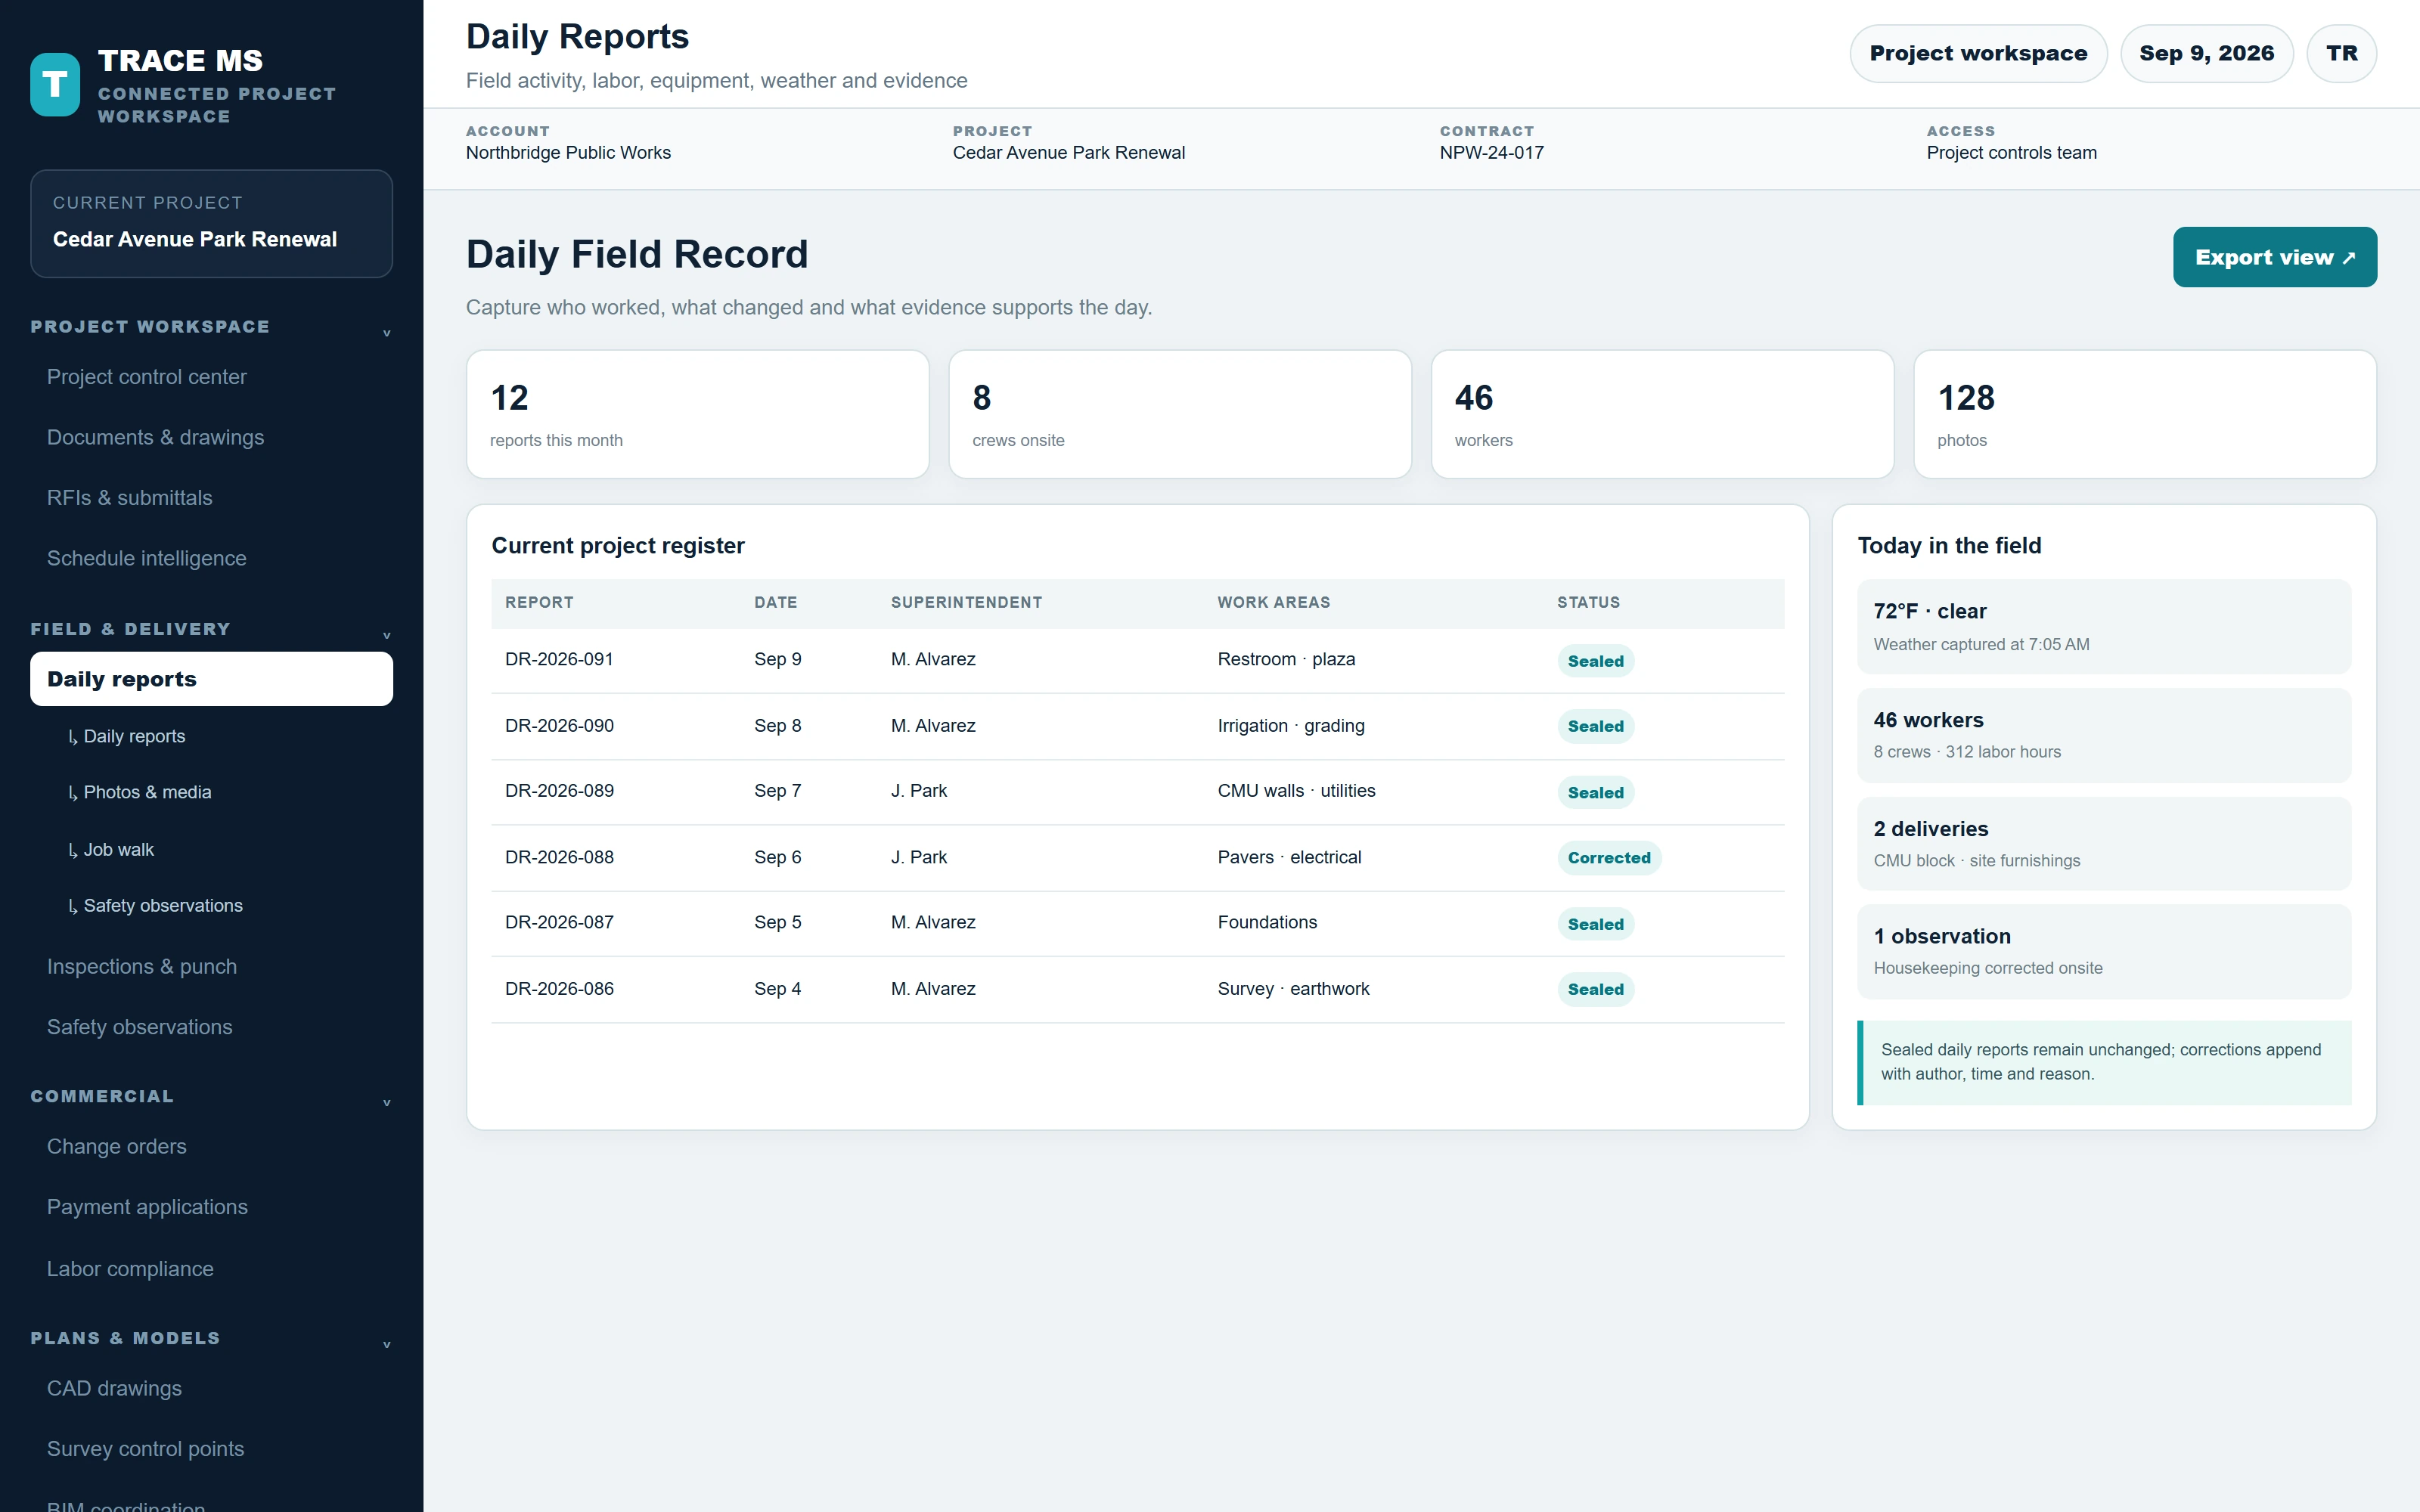Open the reports this month card
This screenshot has width=2420, height=1512.
click(x=698, y=414)
